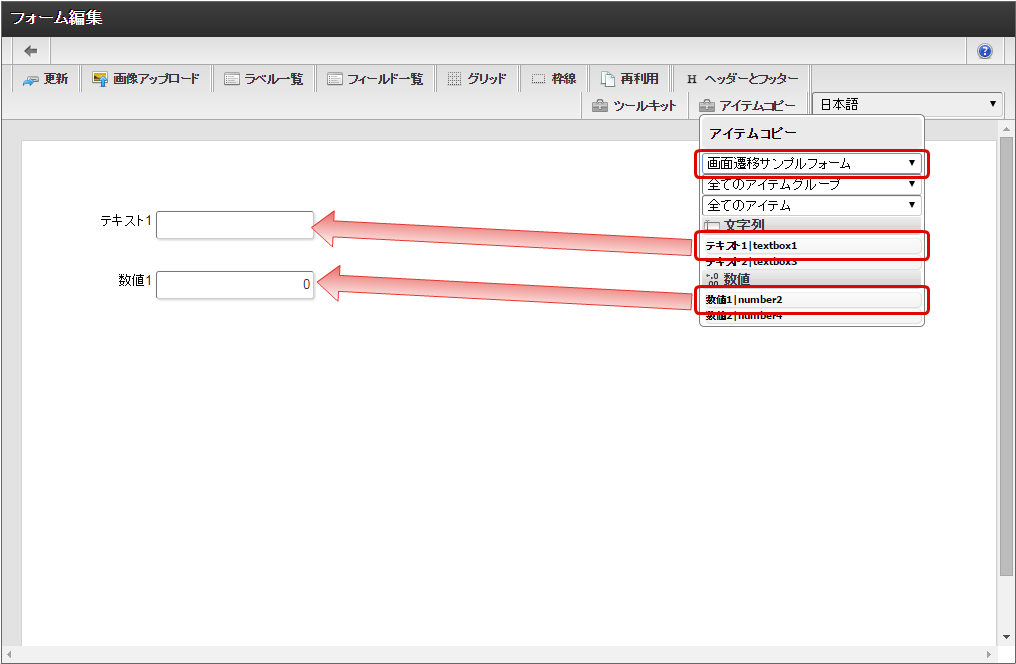Click the テキスト1 label on canvas
1016x664 pixels.
(126, 220)
